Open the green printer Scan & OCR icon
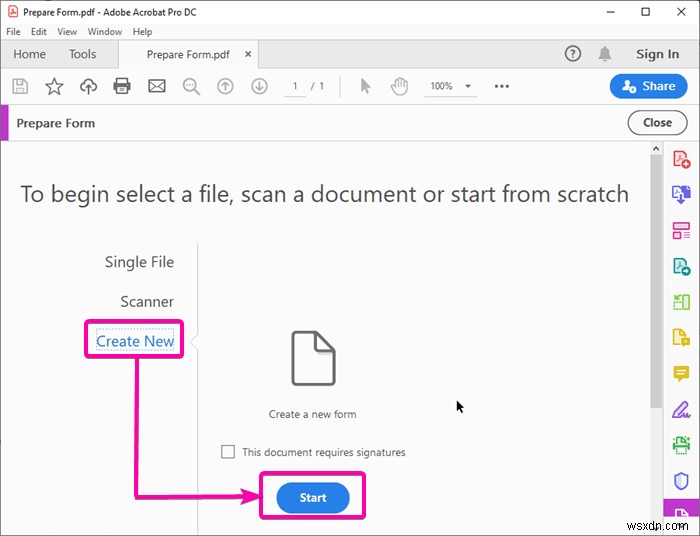The height and width of the screenshot is (536, 700). (x=681, y=445)
